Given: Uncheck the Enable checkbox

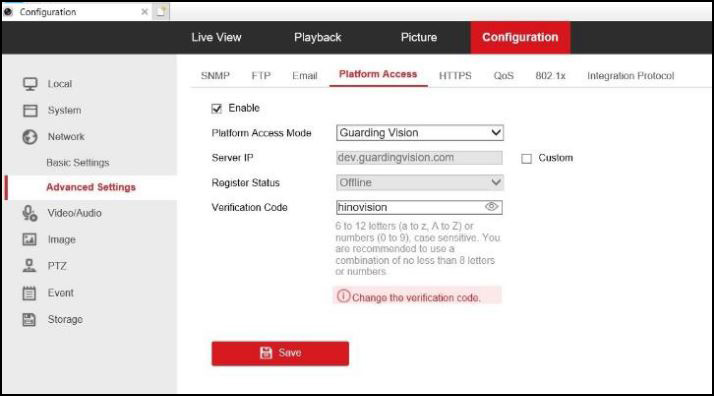Looking at the screenshot, I should click(217, 108).
